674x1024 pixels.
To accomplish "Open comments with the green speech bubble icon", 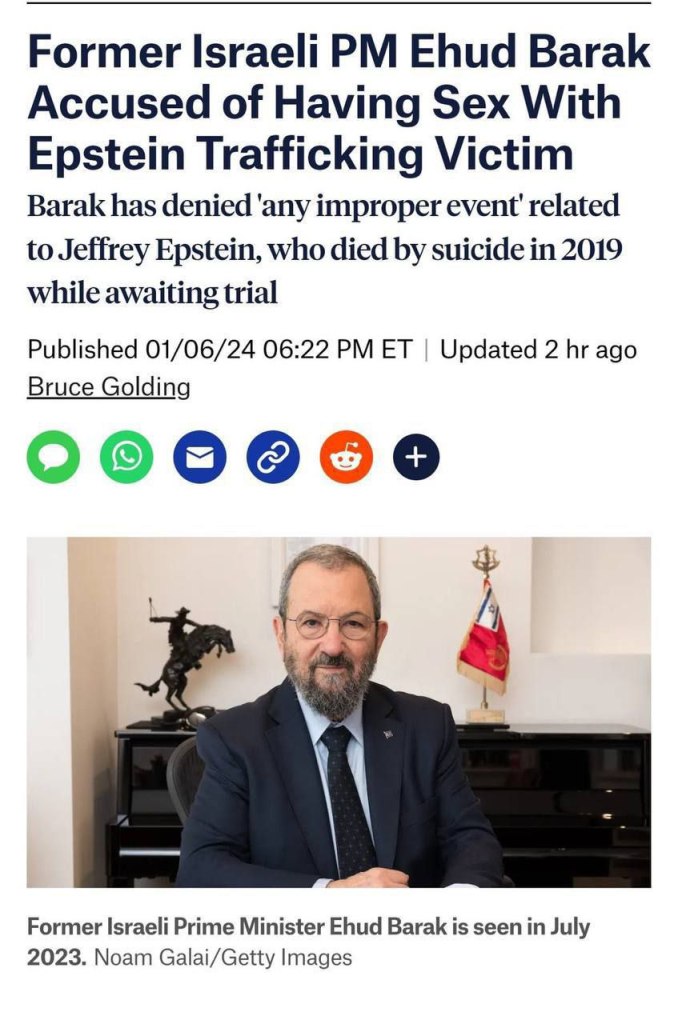I will click(53, 457).
